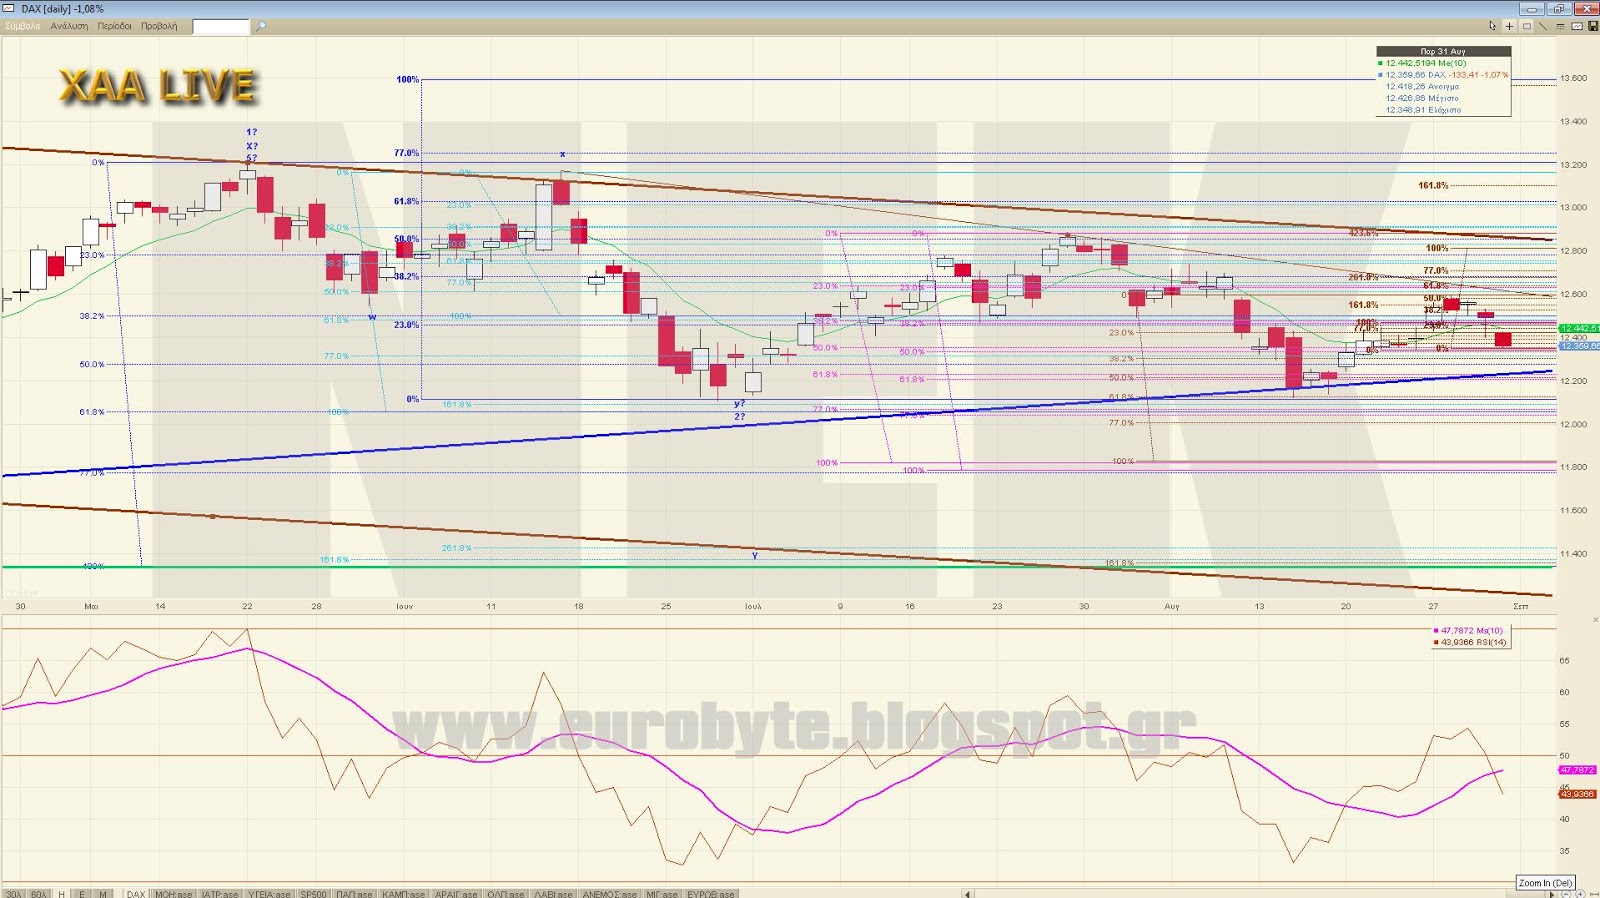
Task: Select the arrow pointer tool in toolbar
Action: [x=1492, y=26]
